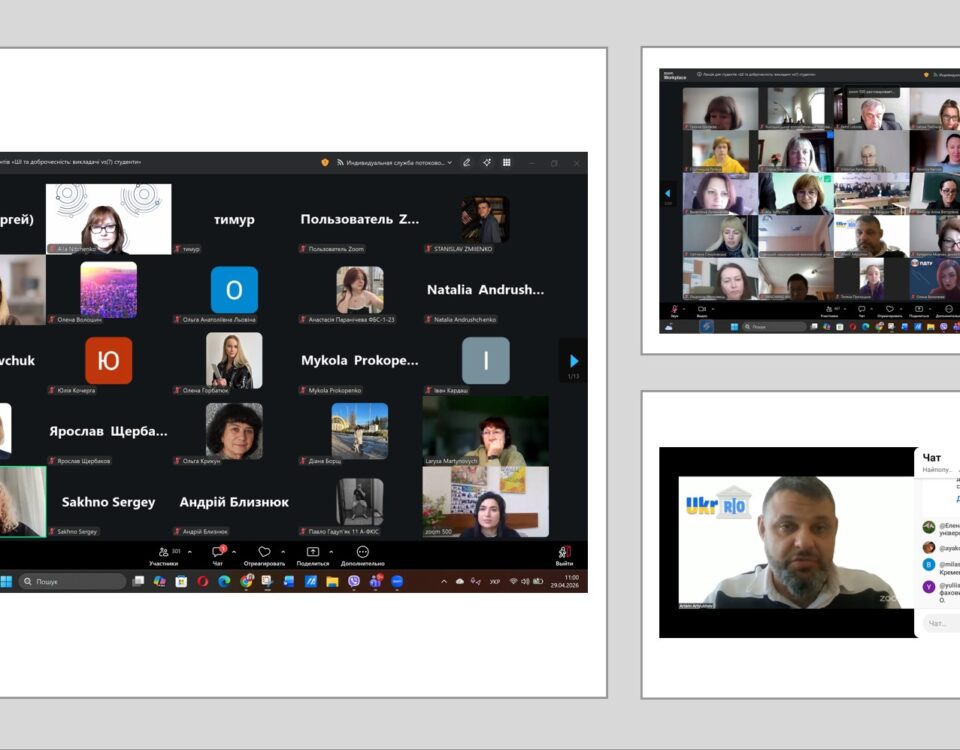Select Larysa Martynovych video thumbnail

point(485,430)
